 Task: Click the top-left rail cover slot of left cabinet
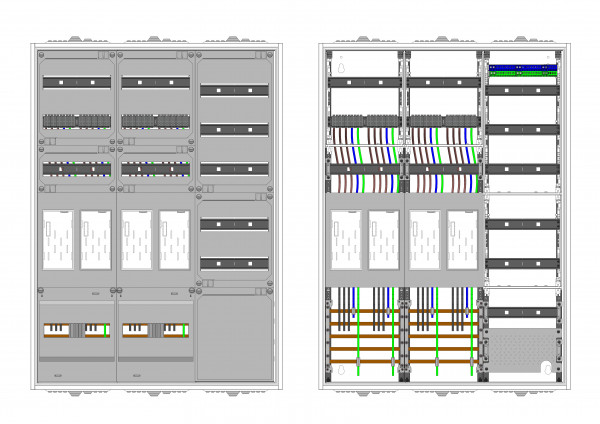tap(77, 81)
